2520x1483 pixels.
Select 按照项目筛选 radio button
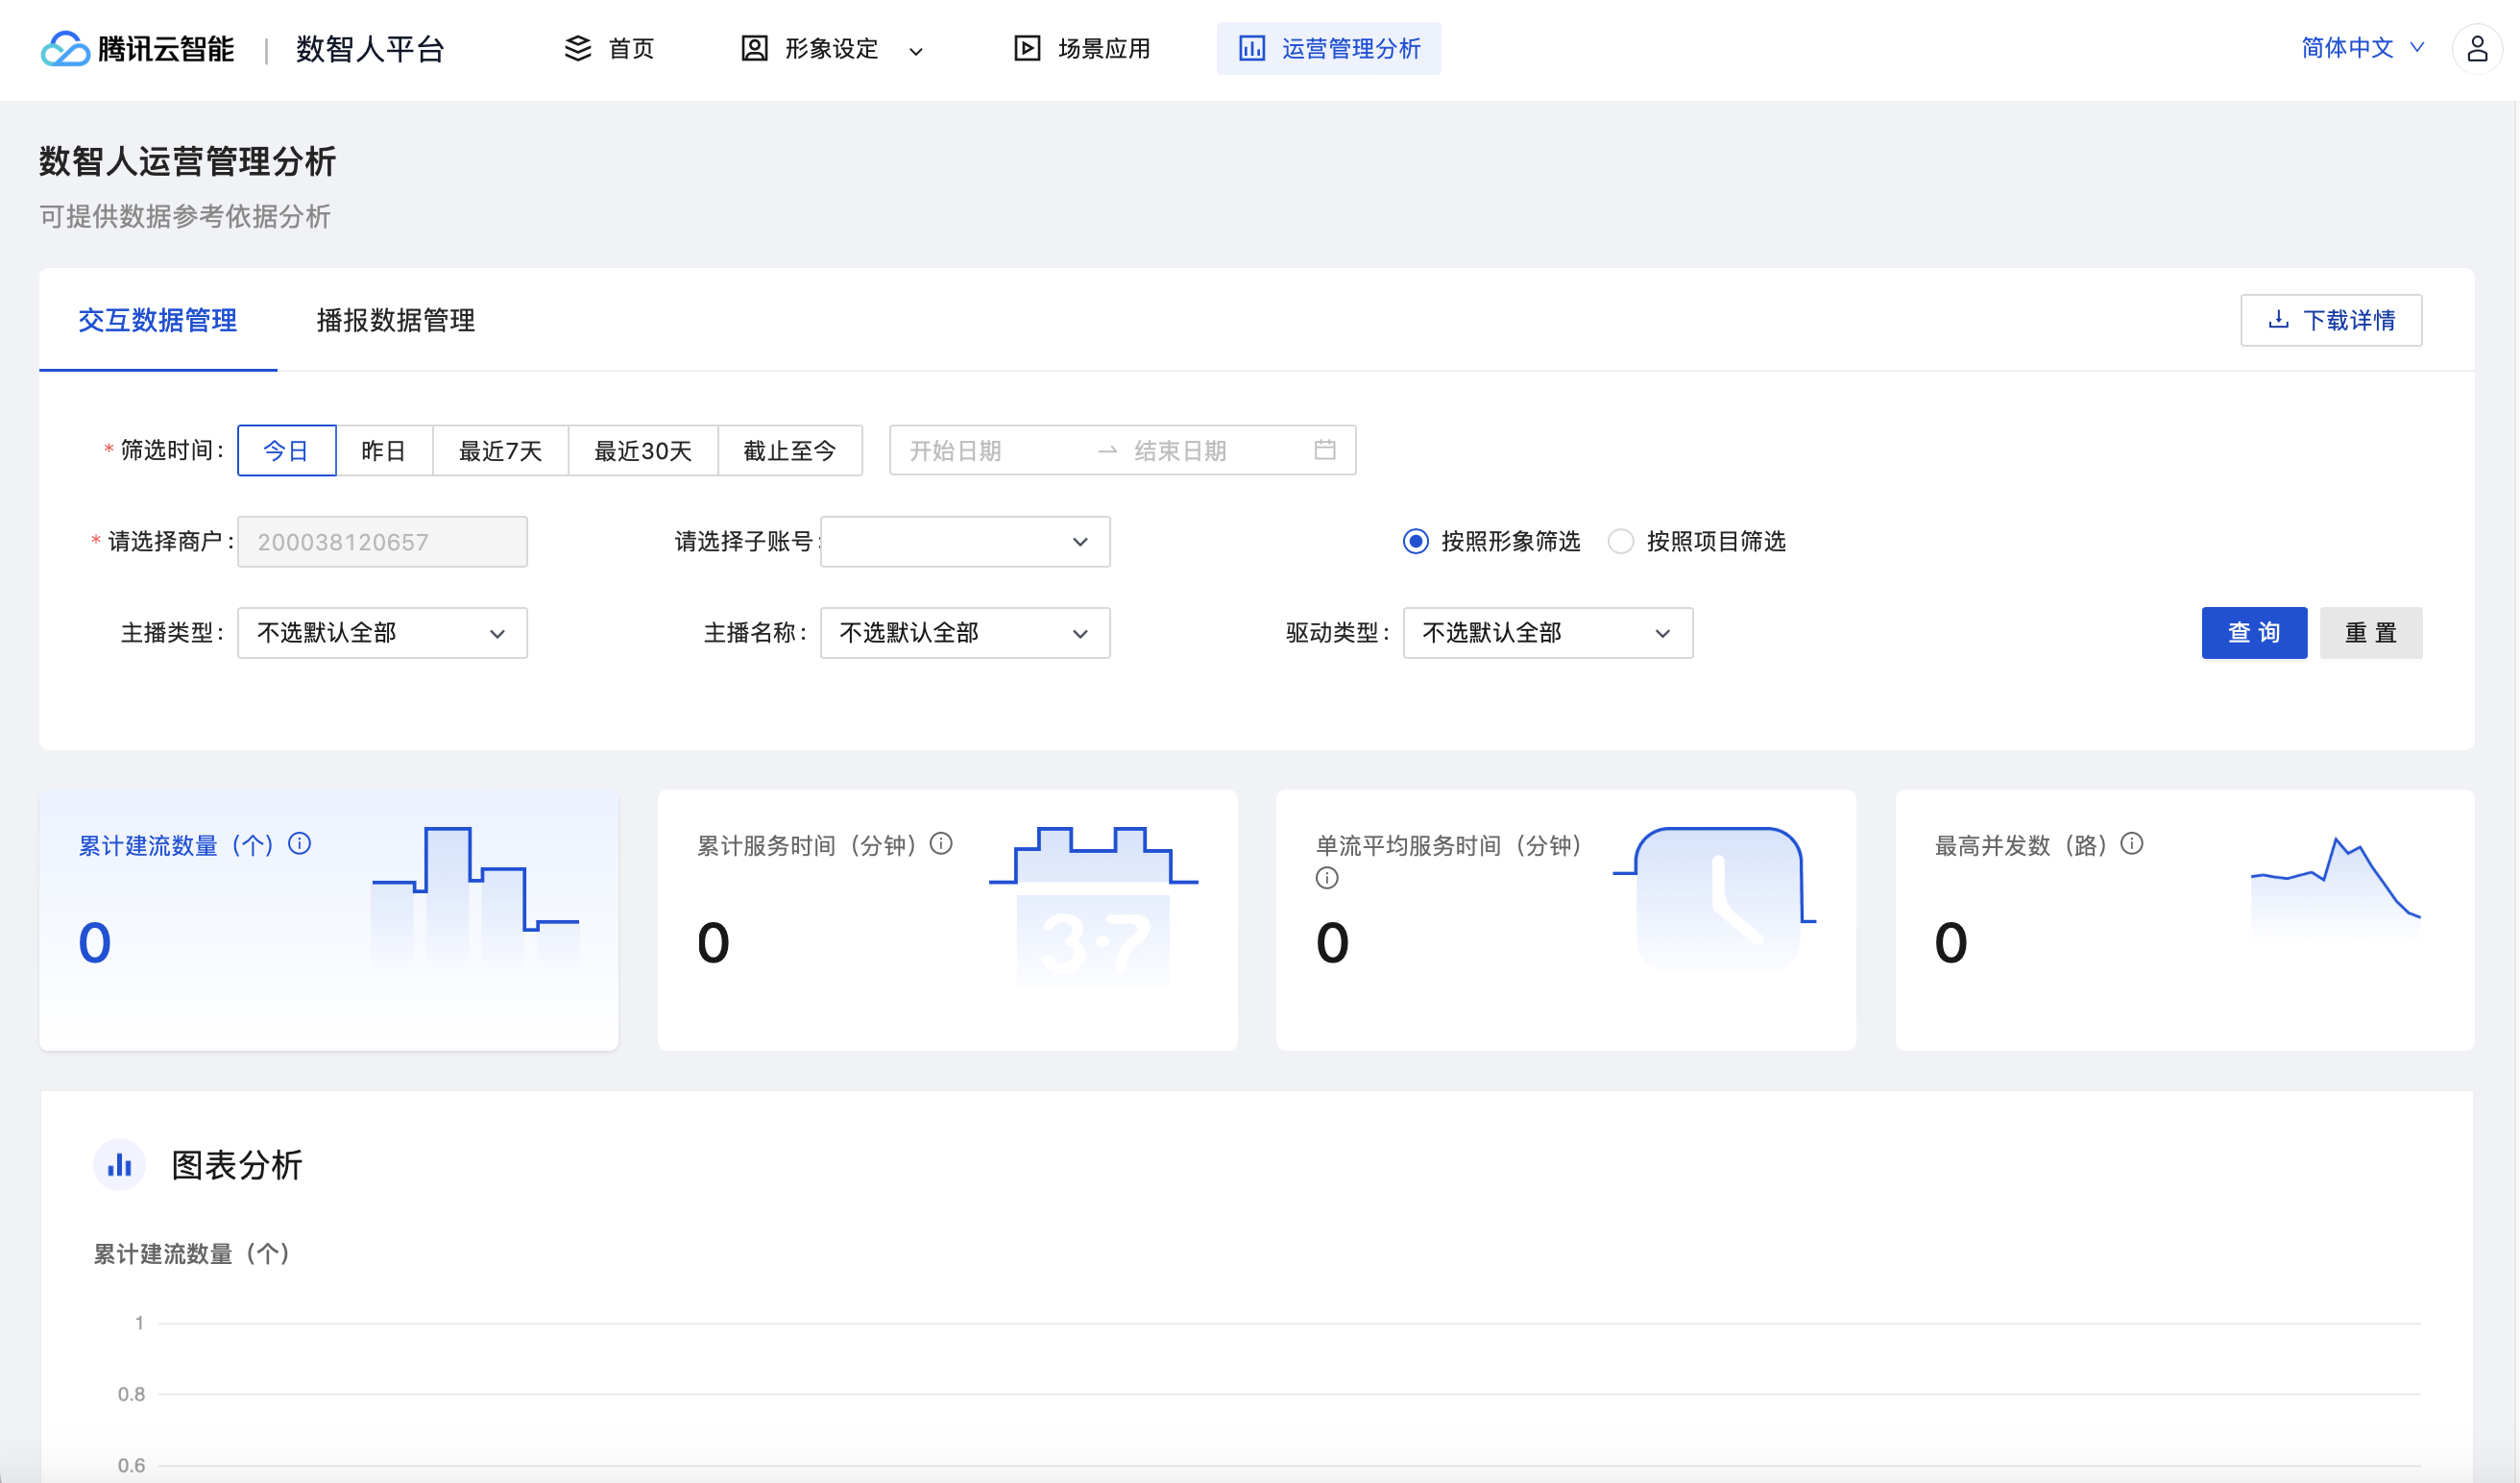[1620, 541]
